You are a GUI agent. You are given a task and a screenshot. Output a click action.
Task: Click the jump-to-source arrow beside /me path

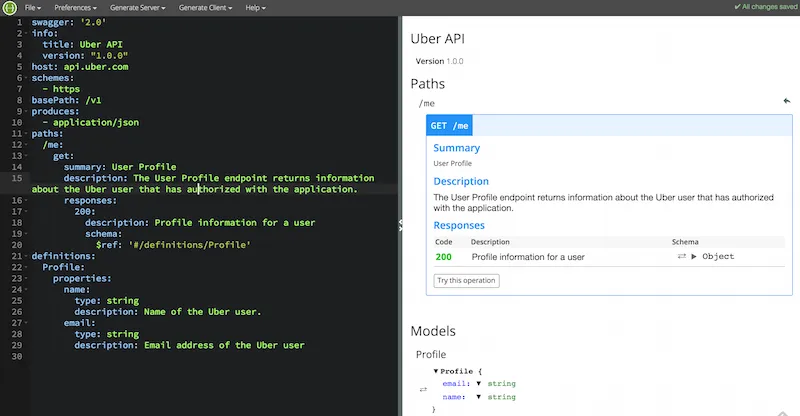787,101
